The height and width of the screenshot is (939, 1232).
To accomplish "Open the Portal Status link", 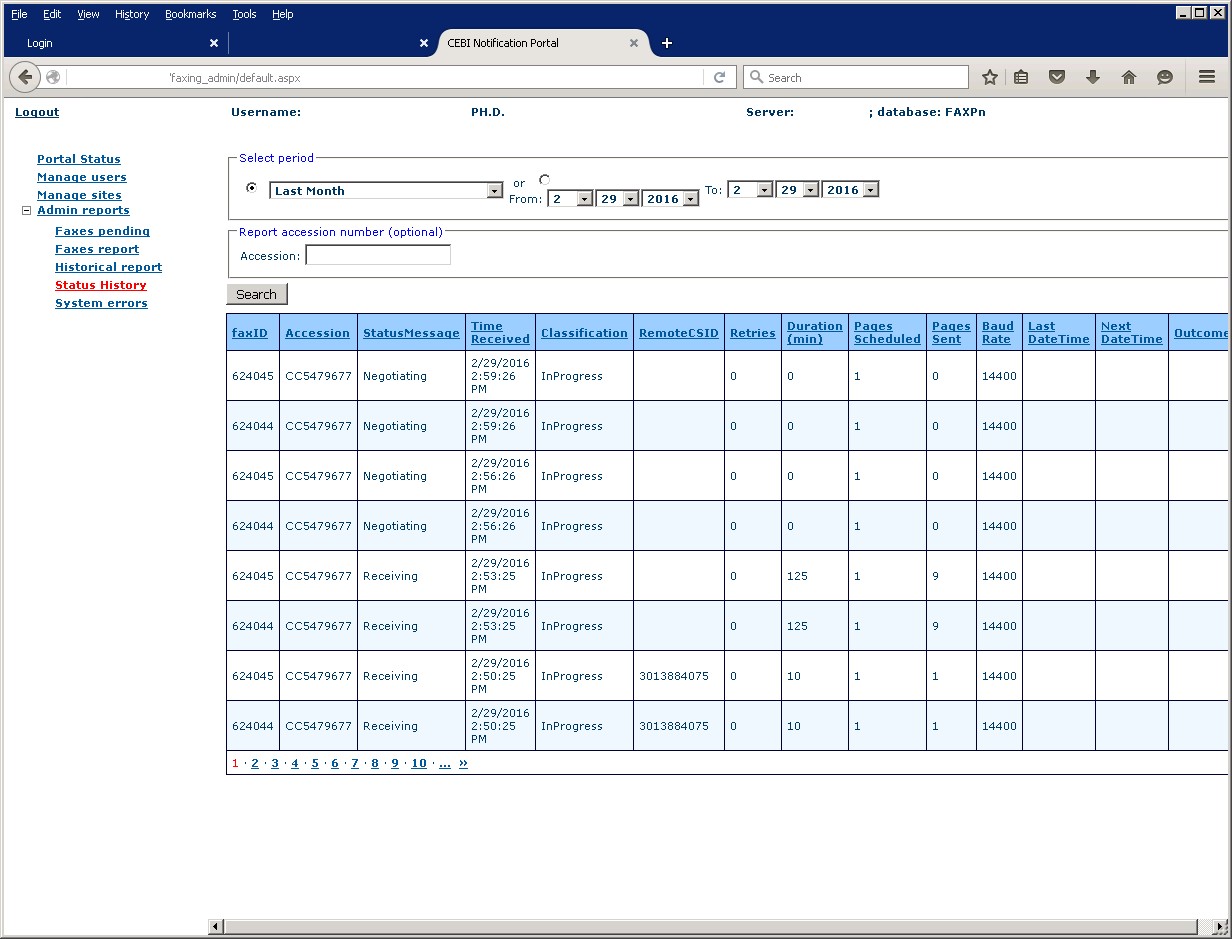I will 79,159.
